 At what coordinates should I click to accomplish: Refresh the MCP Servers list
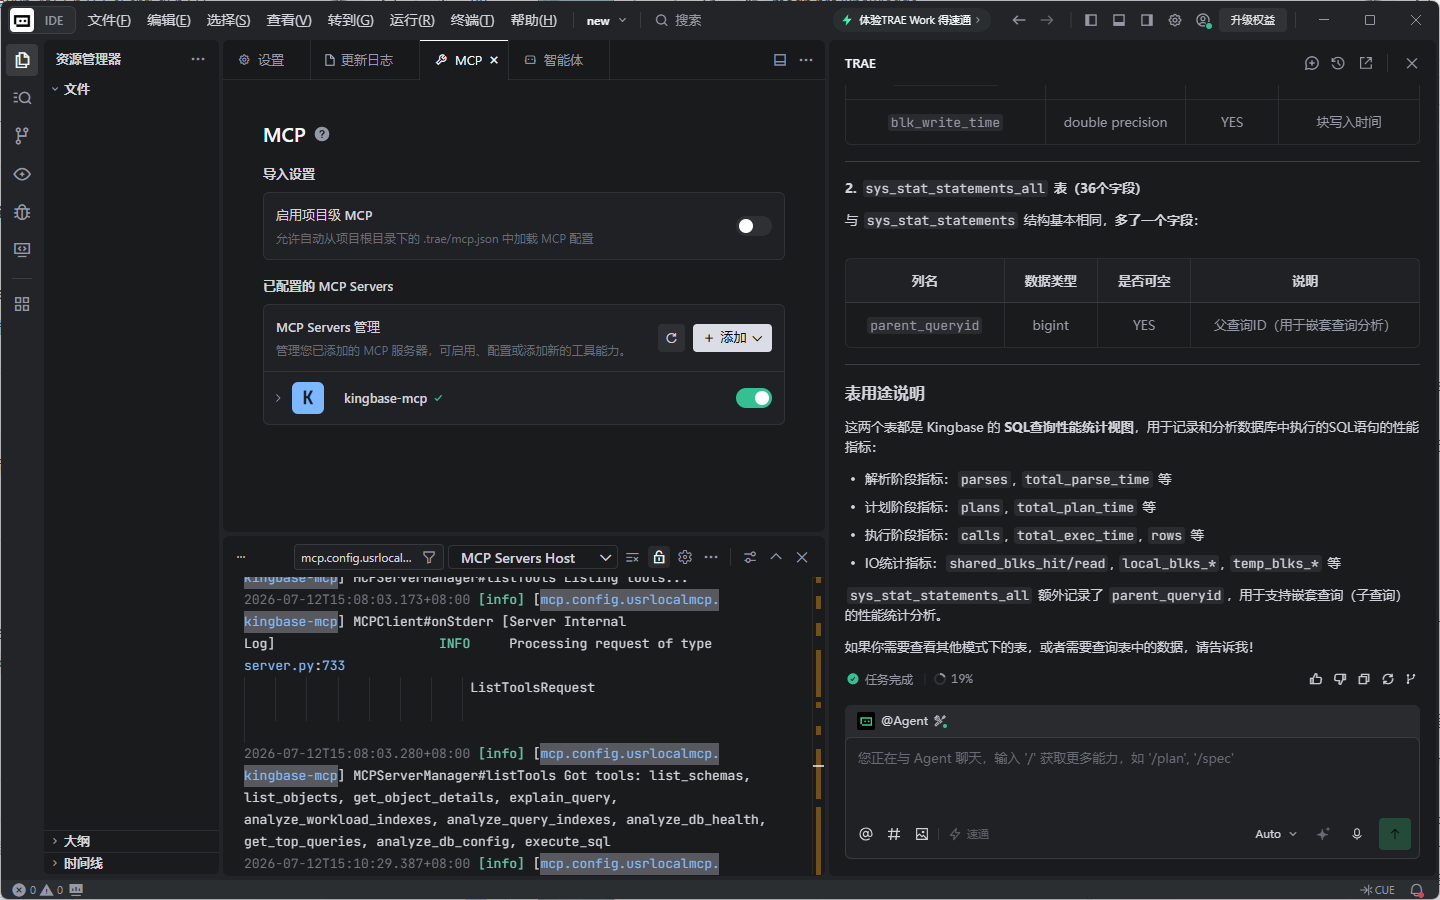[x=672, y=338]
